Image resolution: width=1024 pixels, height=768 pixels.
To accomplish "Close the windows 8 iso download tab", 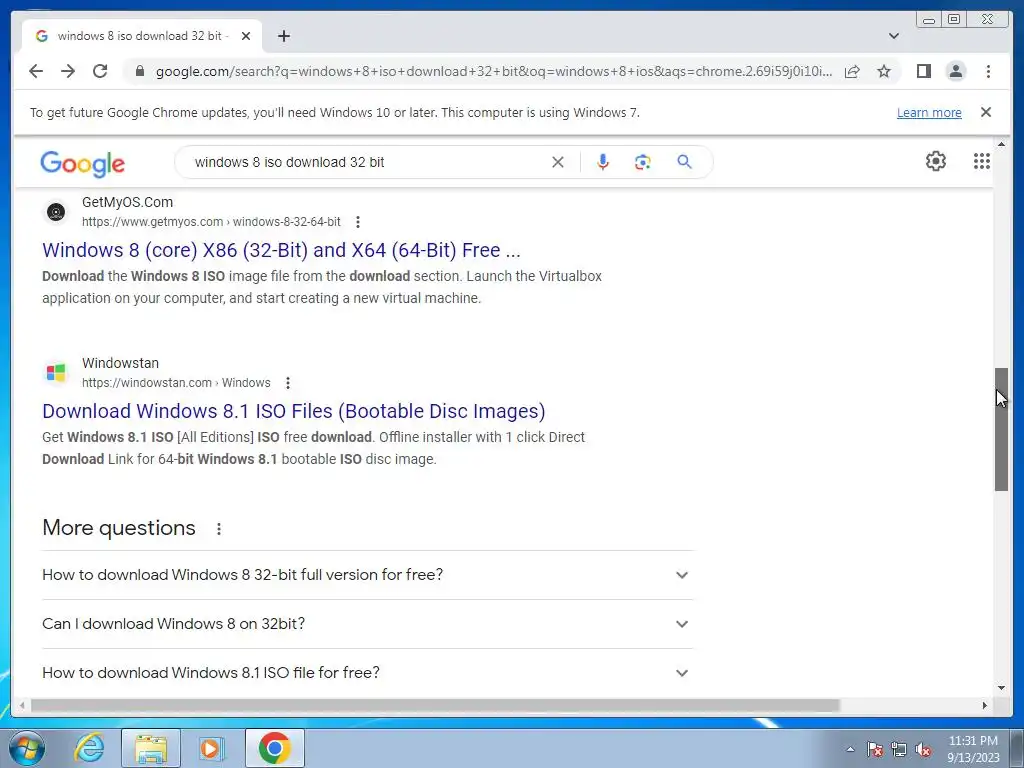I will (x=246, y=36).
